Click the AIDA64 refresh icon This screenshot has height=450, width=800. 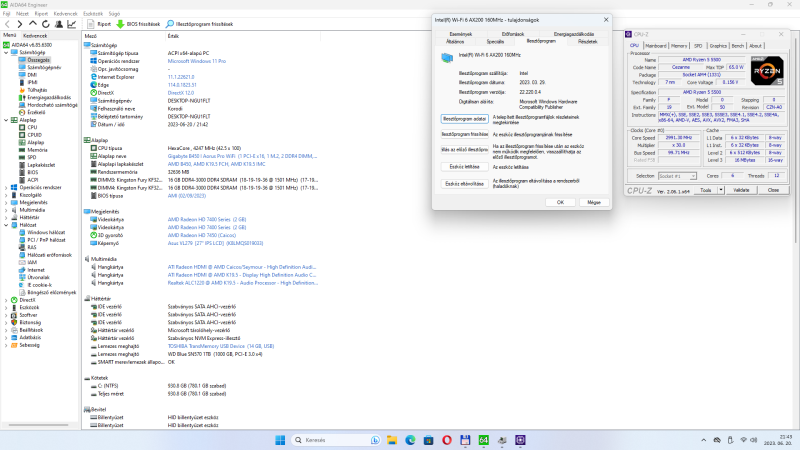[45, 24]
